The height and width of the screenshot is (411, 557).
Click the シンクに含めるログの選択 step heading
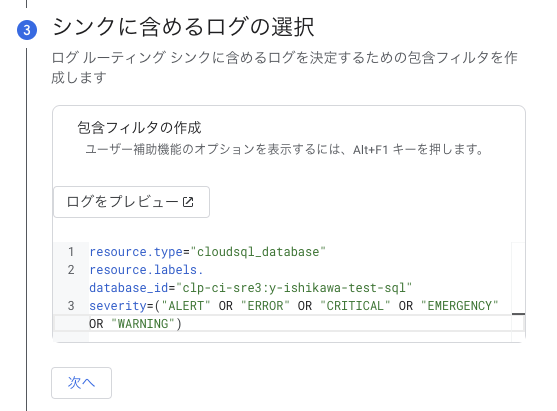pos(183,27)
